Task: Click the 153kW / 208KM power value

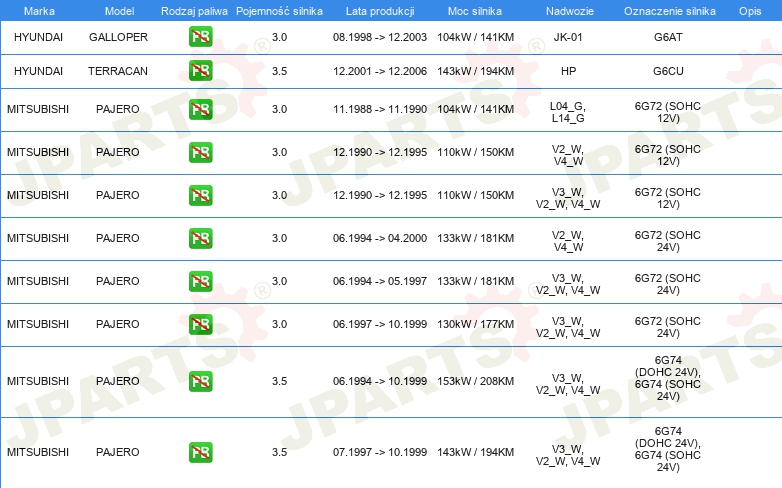Action: point(475,381)
